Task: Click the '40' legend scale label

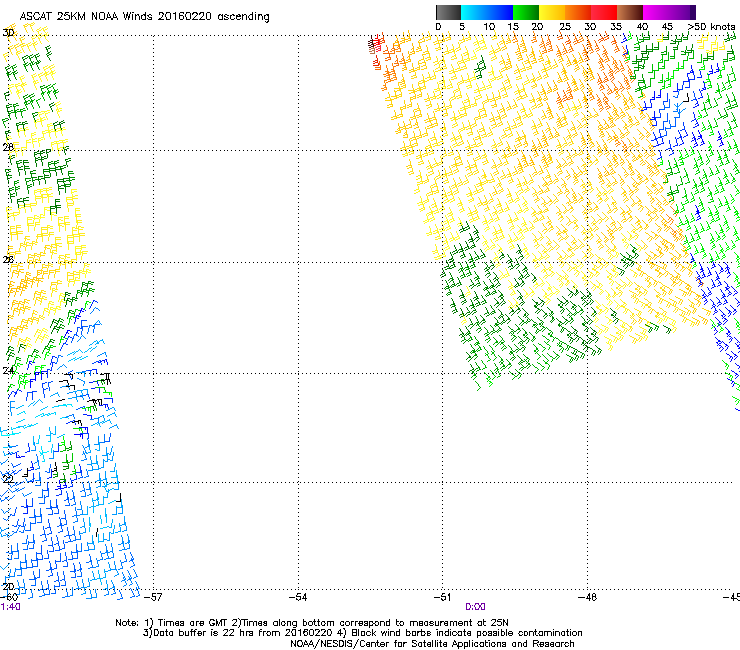Action: coord(642,27)
